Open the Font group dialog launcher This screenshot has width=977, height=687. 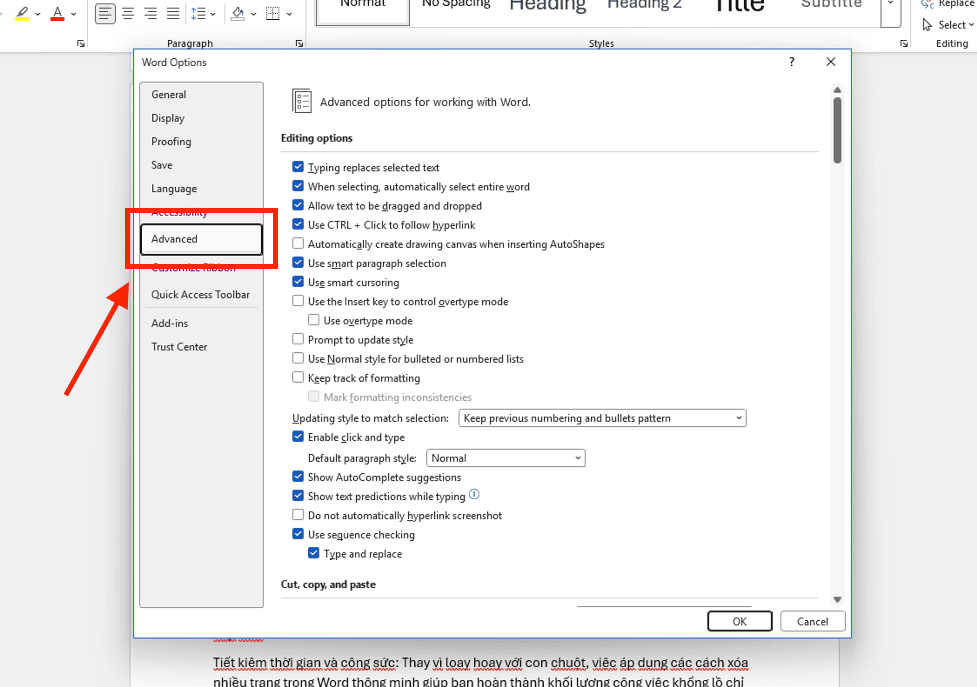[x=80, y=44]
